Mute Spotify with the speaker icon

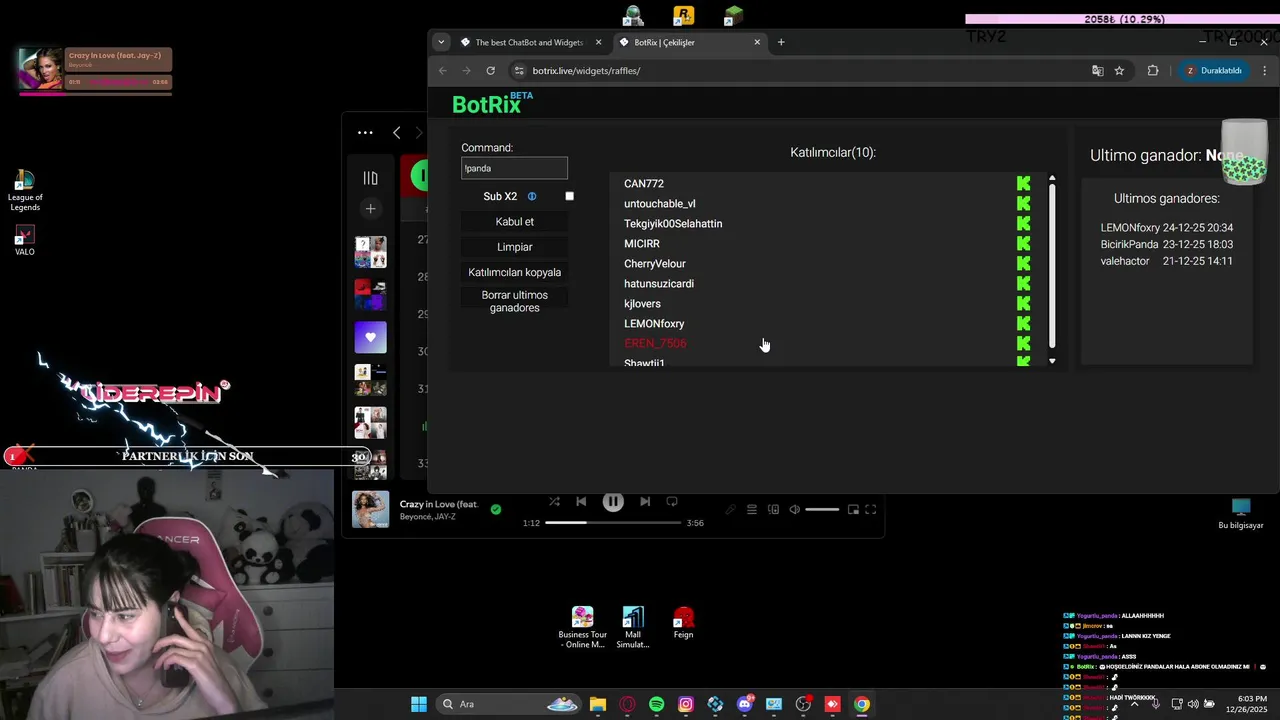[x=795, y=509]
